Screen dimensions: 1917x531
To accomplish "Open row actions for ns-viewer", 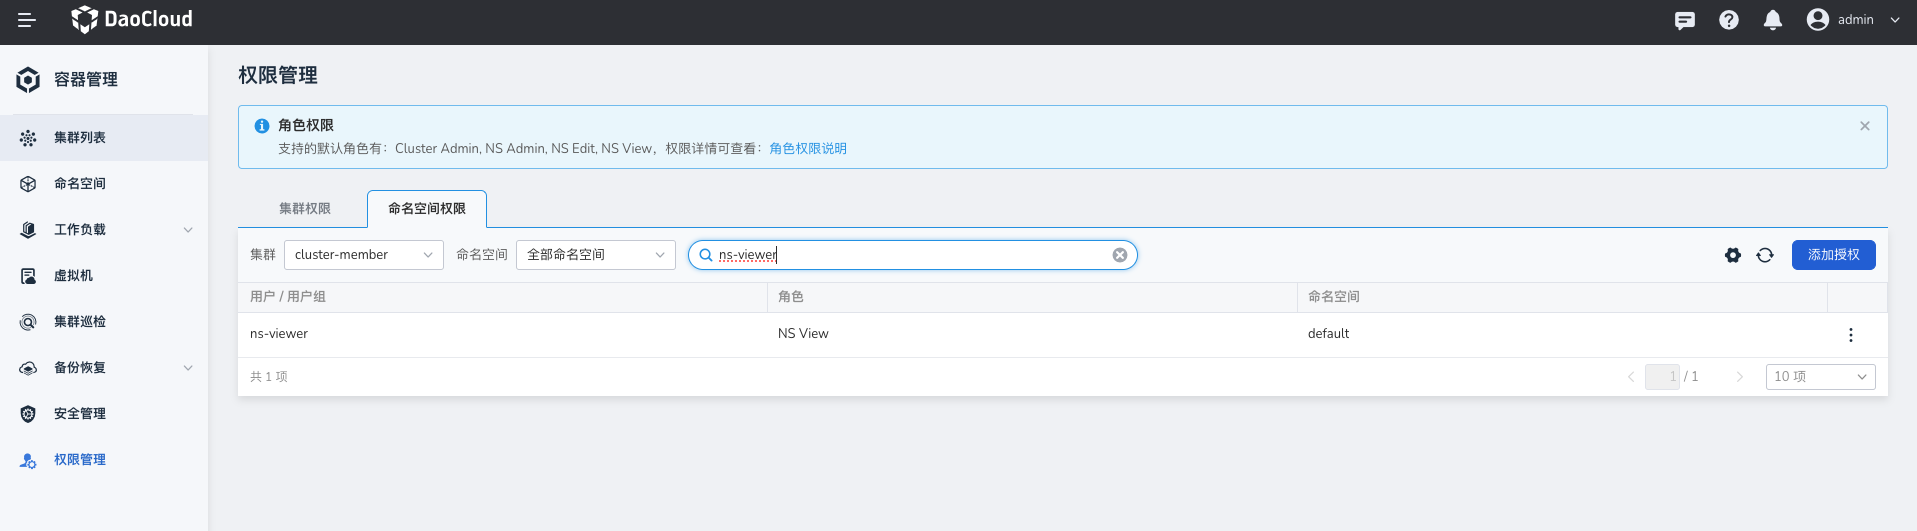I will point(1851,335).
